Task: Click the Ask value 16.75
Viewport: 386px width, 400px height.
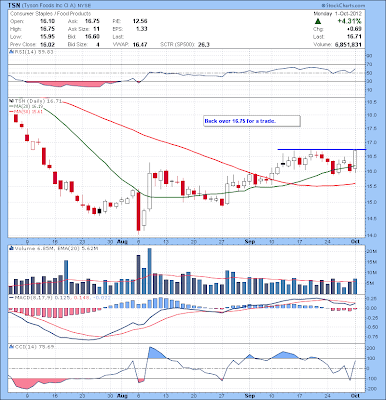Action: pos(92,21)
